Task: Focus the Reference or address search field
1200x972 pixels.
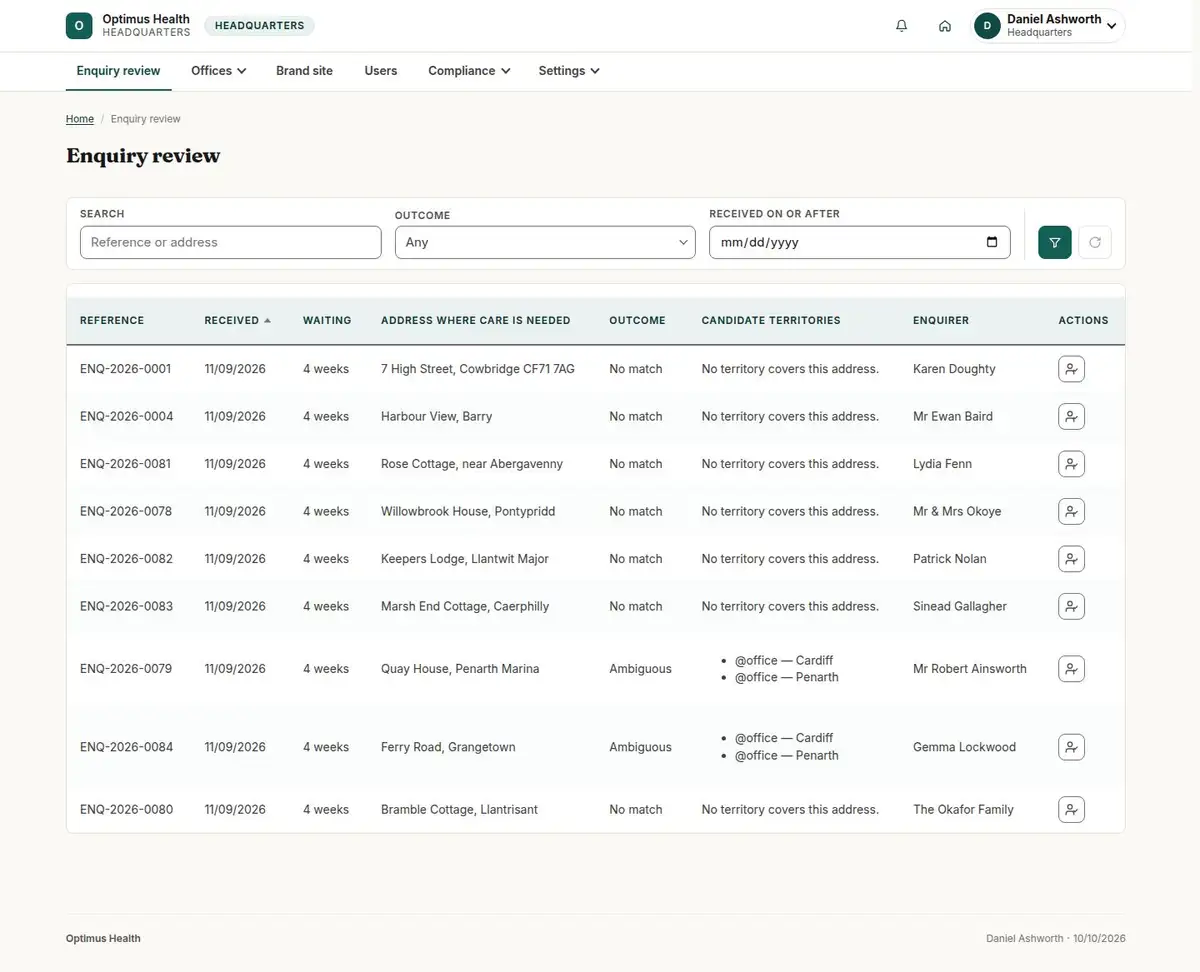Action: 230,242
